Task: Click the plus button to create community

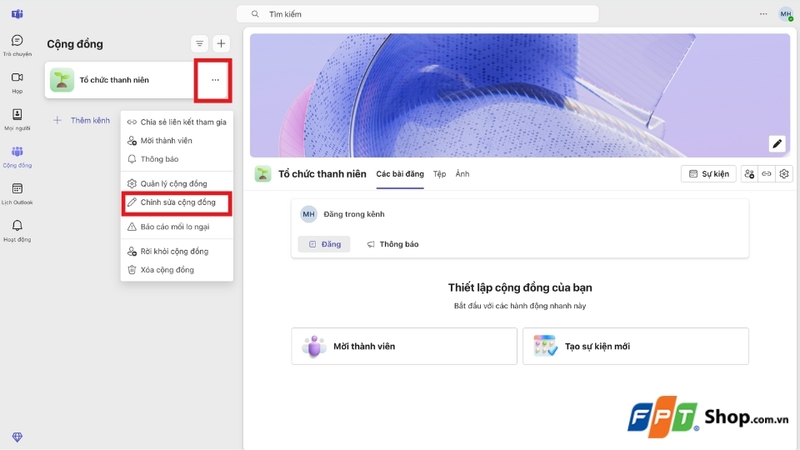Action: pyautogui.click(x=221, y=44)
